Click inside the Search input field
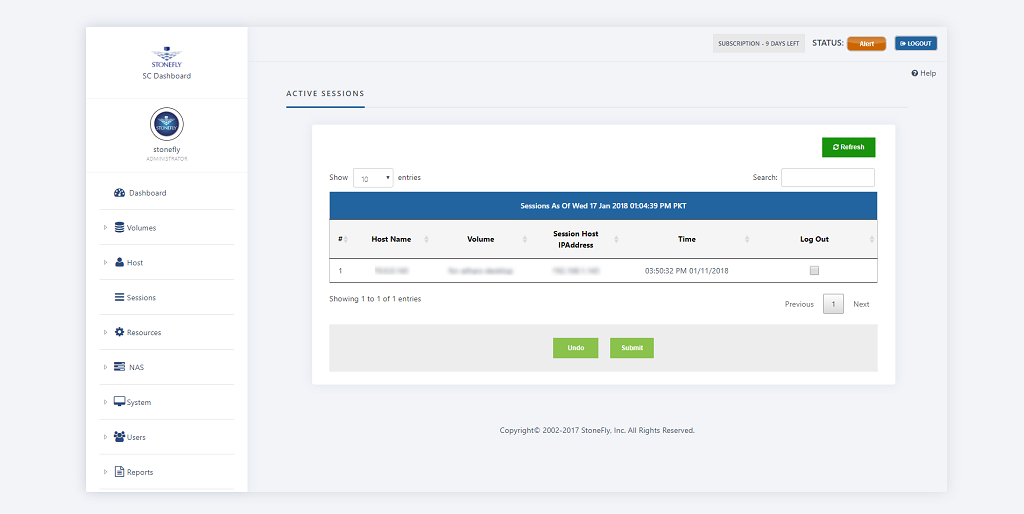Image resolution: width=1024 pixels, height=514 pixels. tap(827, 178)
